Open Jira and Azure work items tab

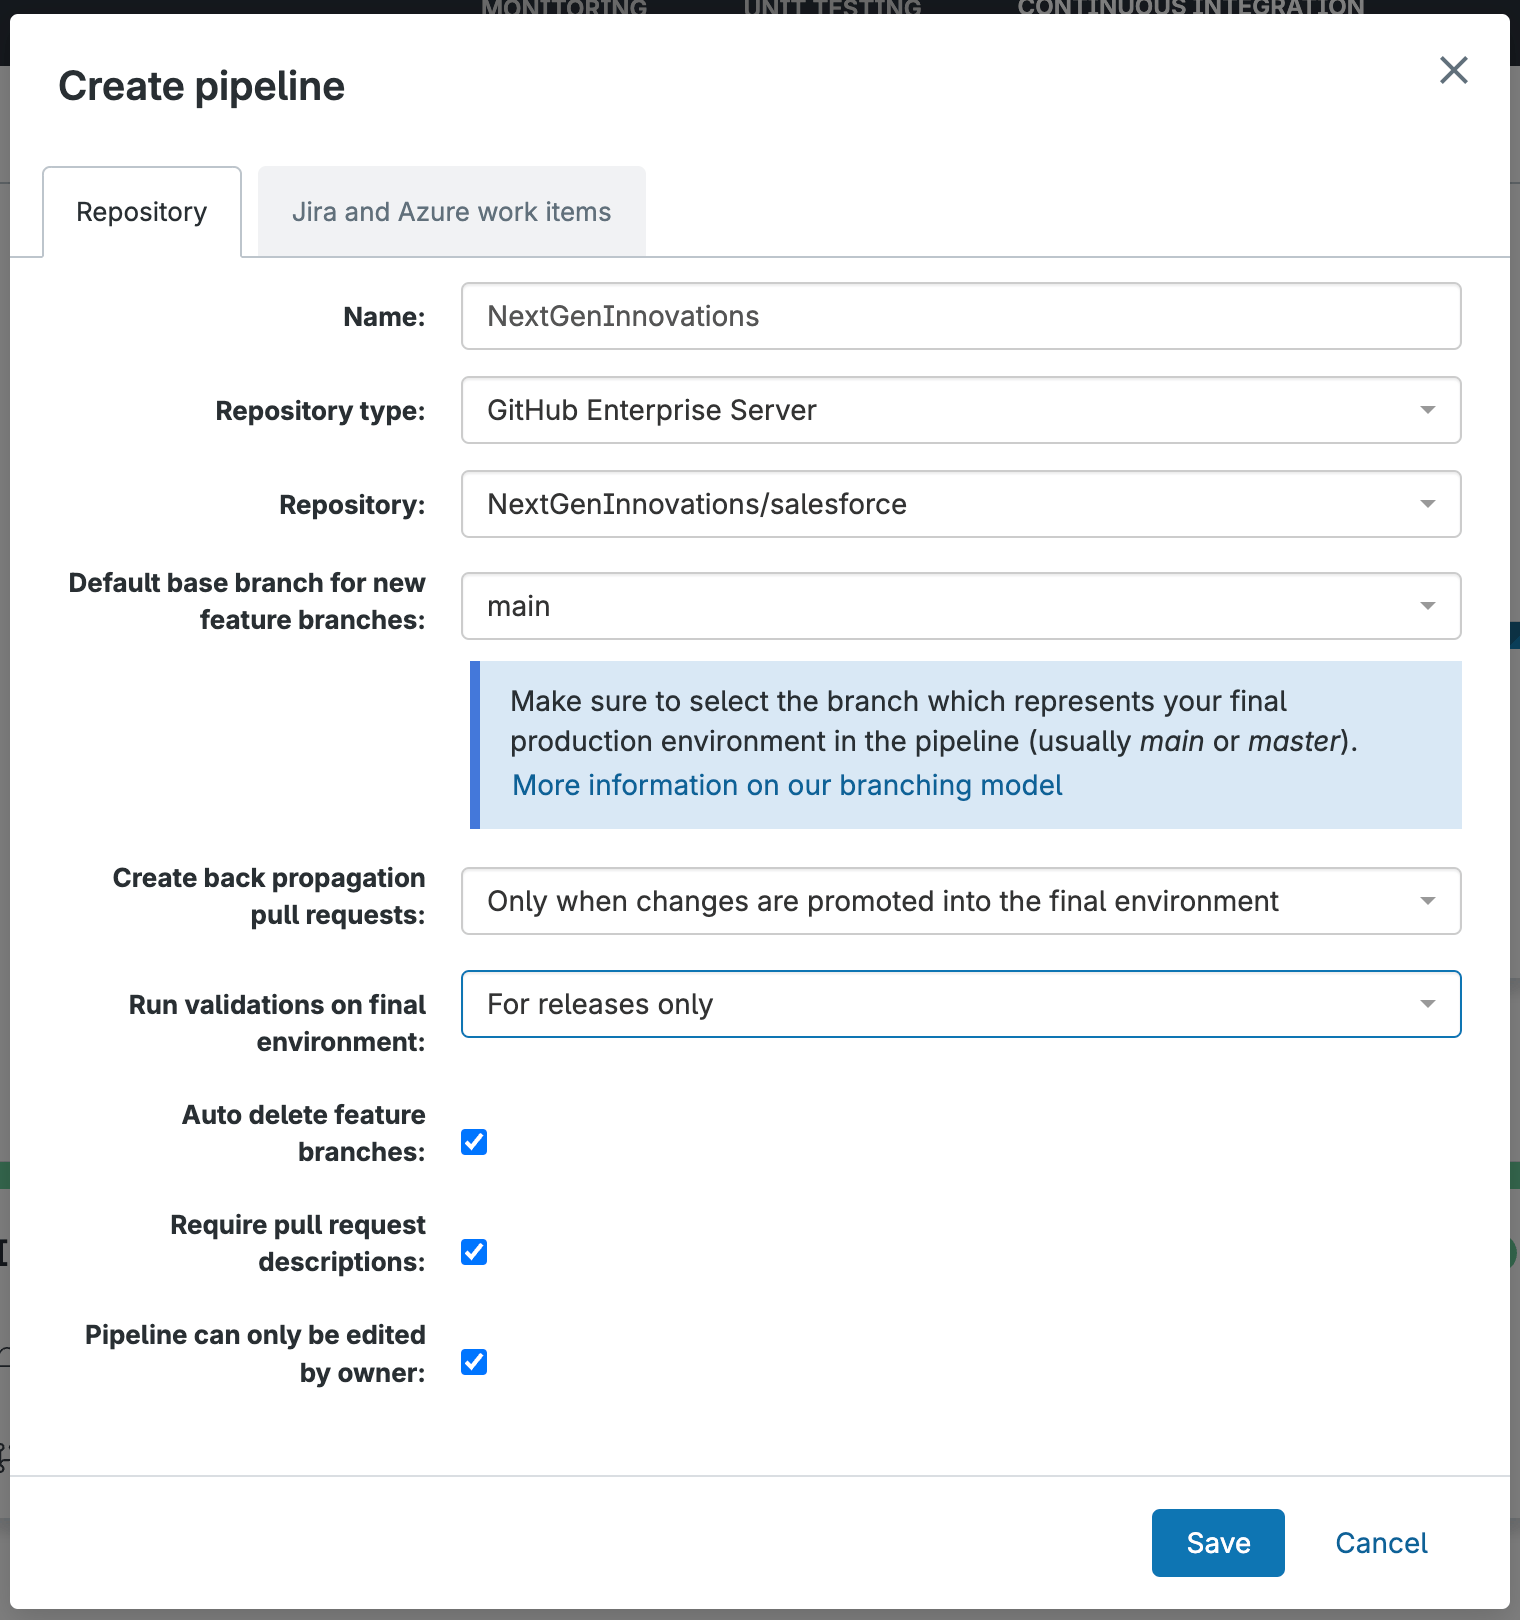click(451, 212)
